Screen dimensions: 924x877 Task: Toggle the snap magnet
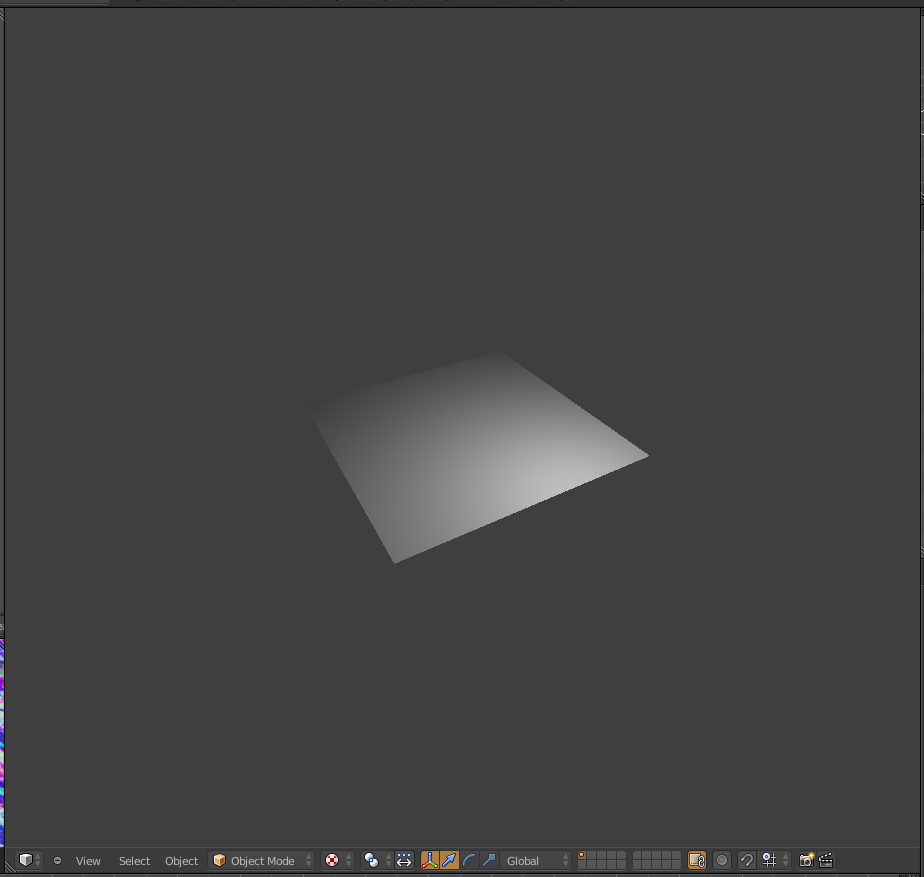coord(746,860)
